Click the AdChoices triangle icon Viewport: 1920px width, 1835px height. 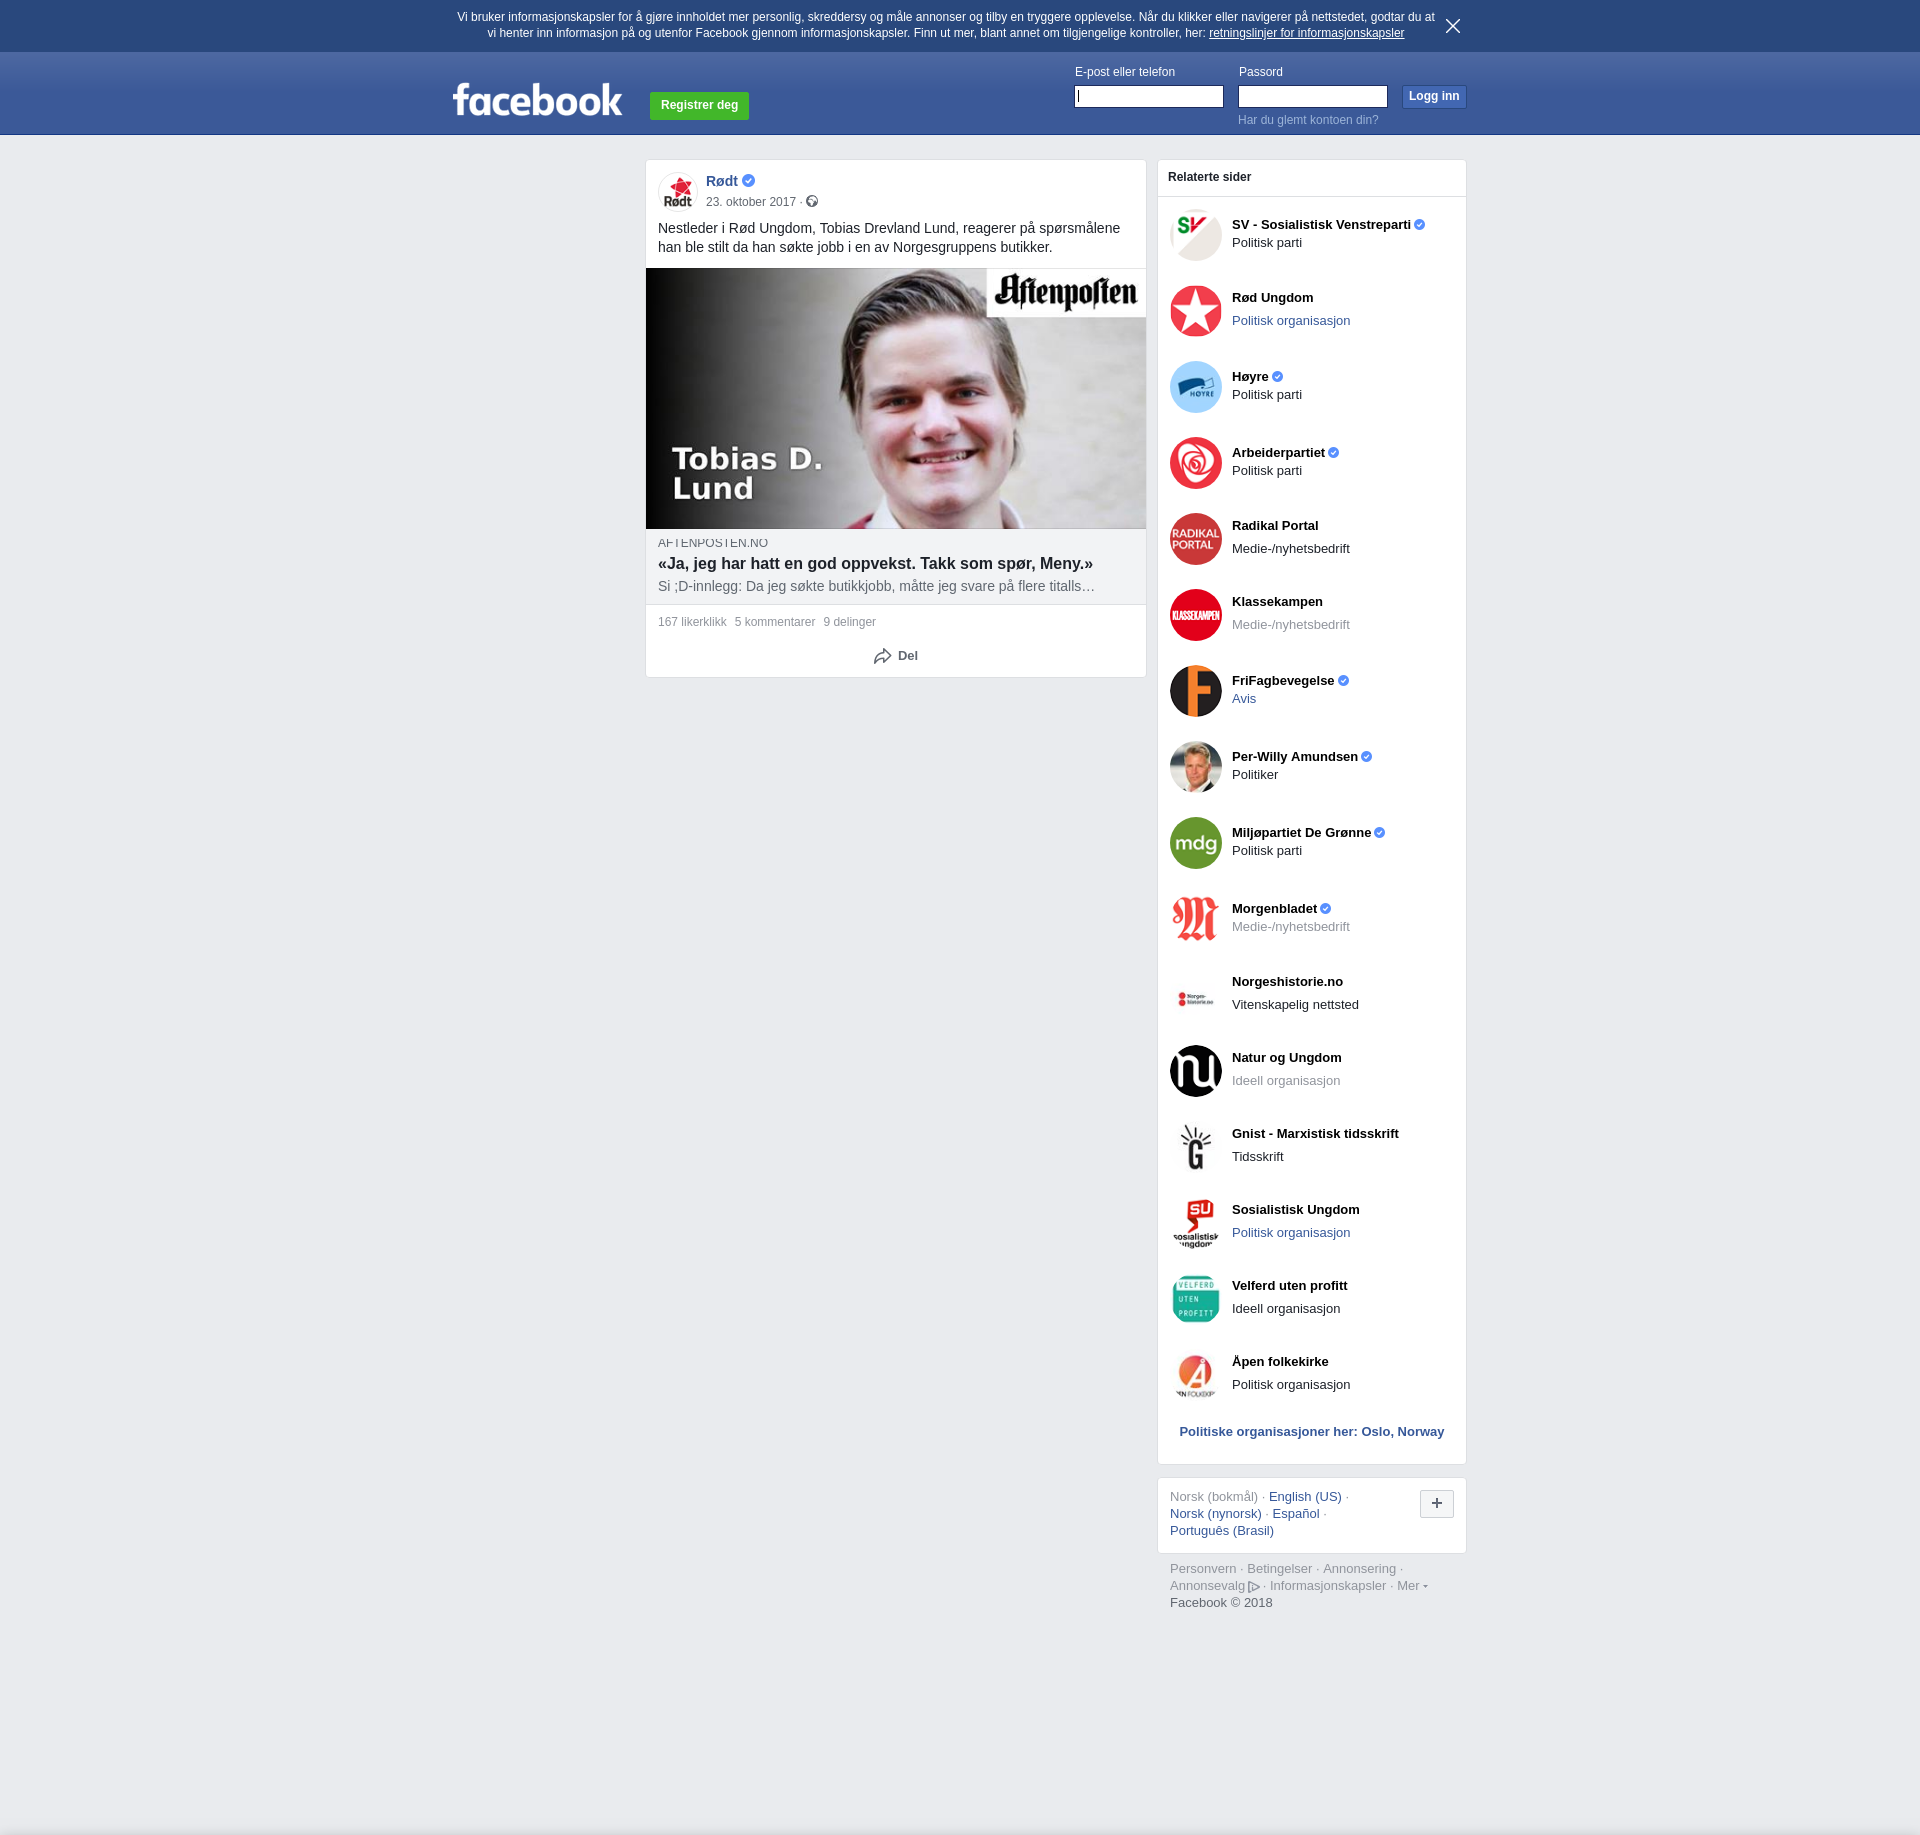coord(1254,1587)
